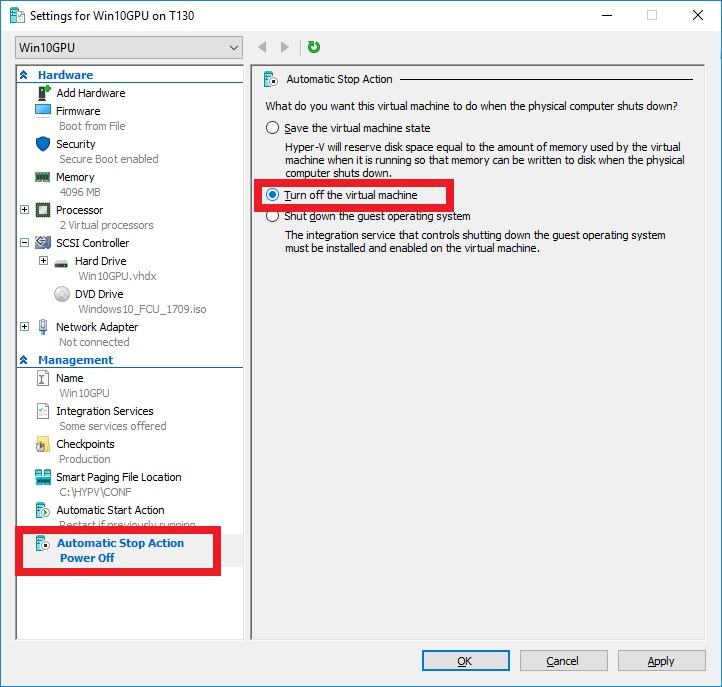
Task: Collapse the Hardware section chevron
Action: point(24,75)
